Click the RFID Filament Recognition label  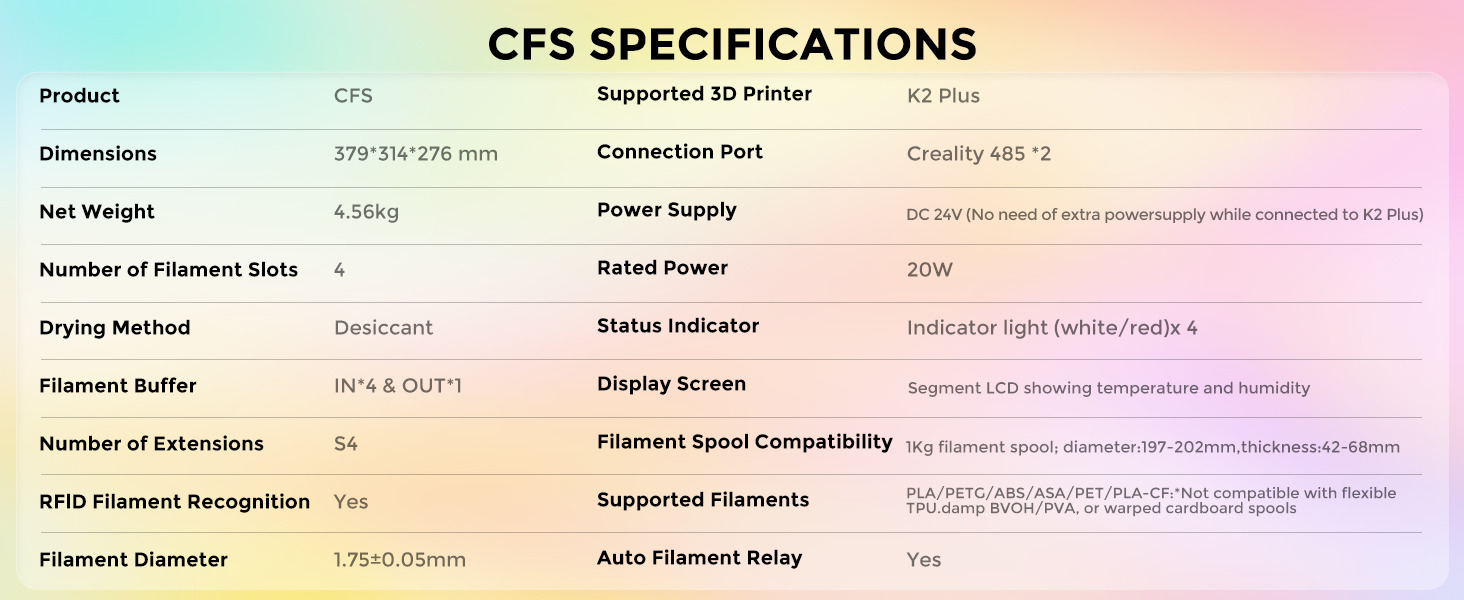(174, 502)
